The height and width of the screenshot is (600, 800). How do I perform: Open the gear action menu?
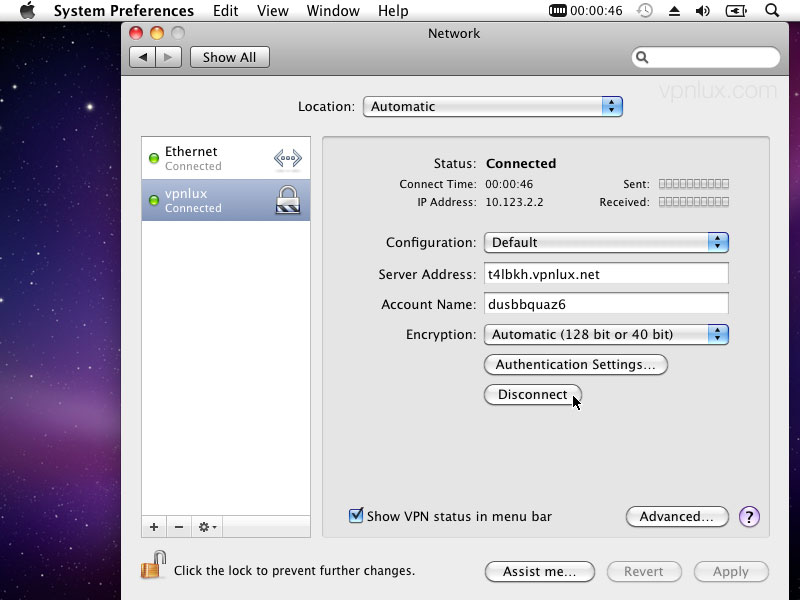207,527
